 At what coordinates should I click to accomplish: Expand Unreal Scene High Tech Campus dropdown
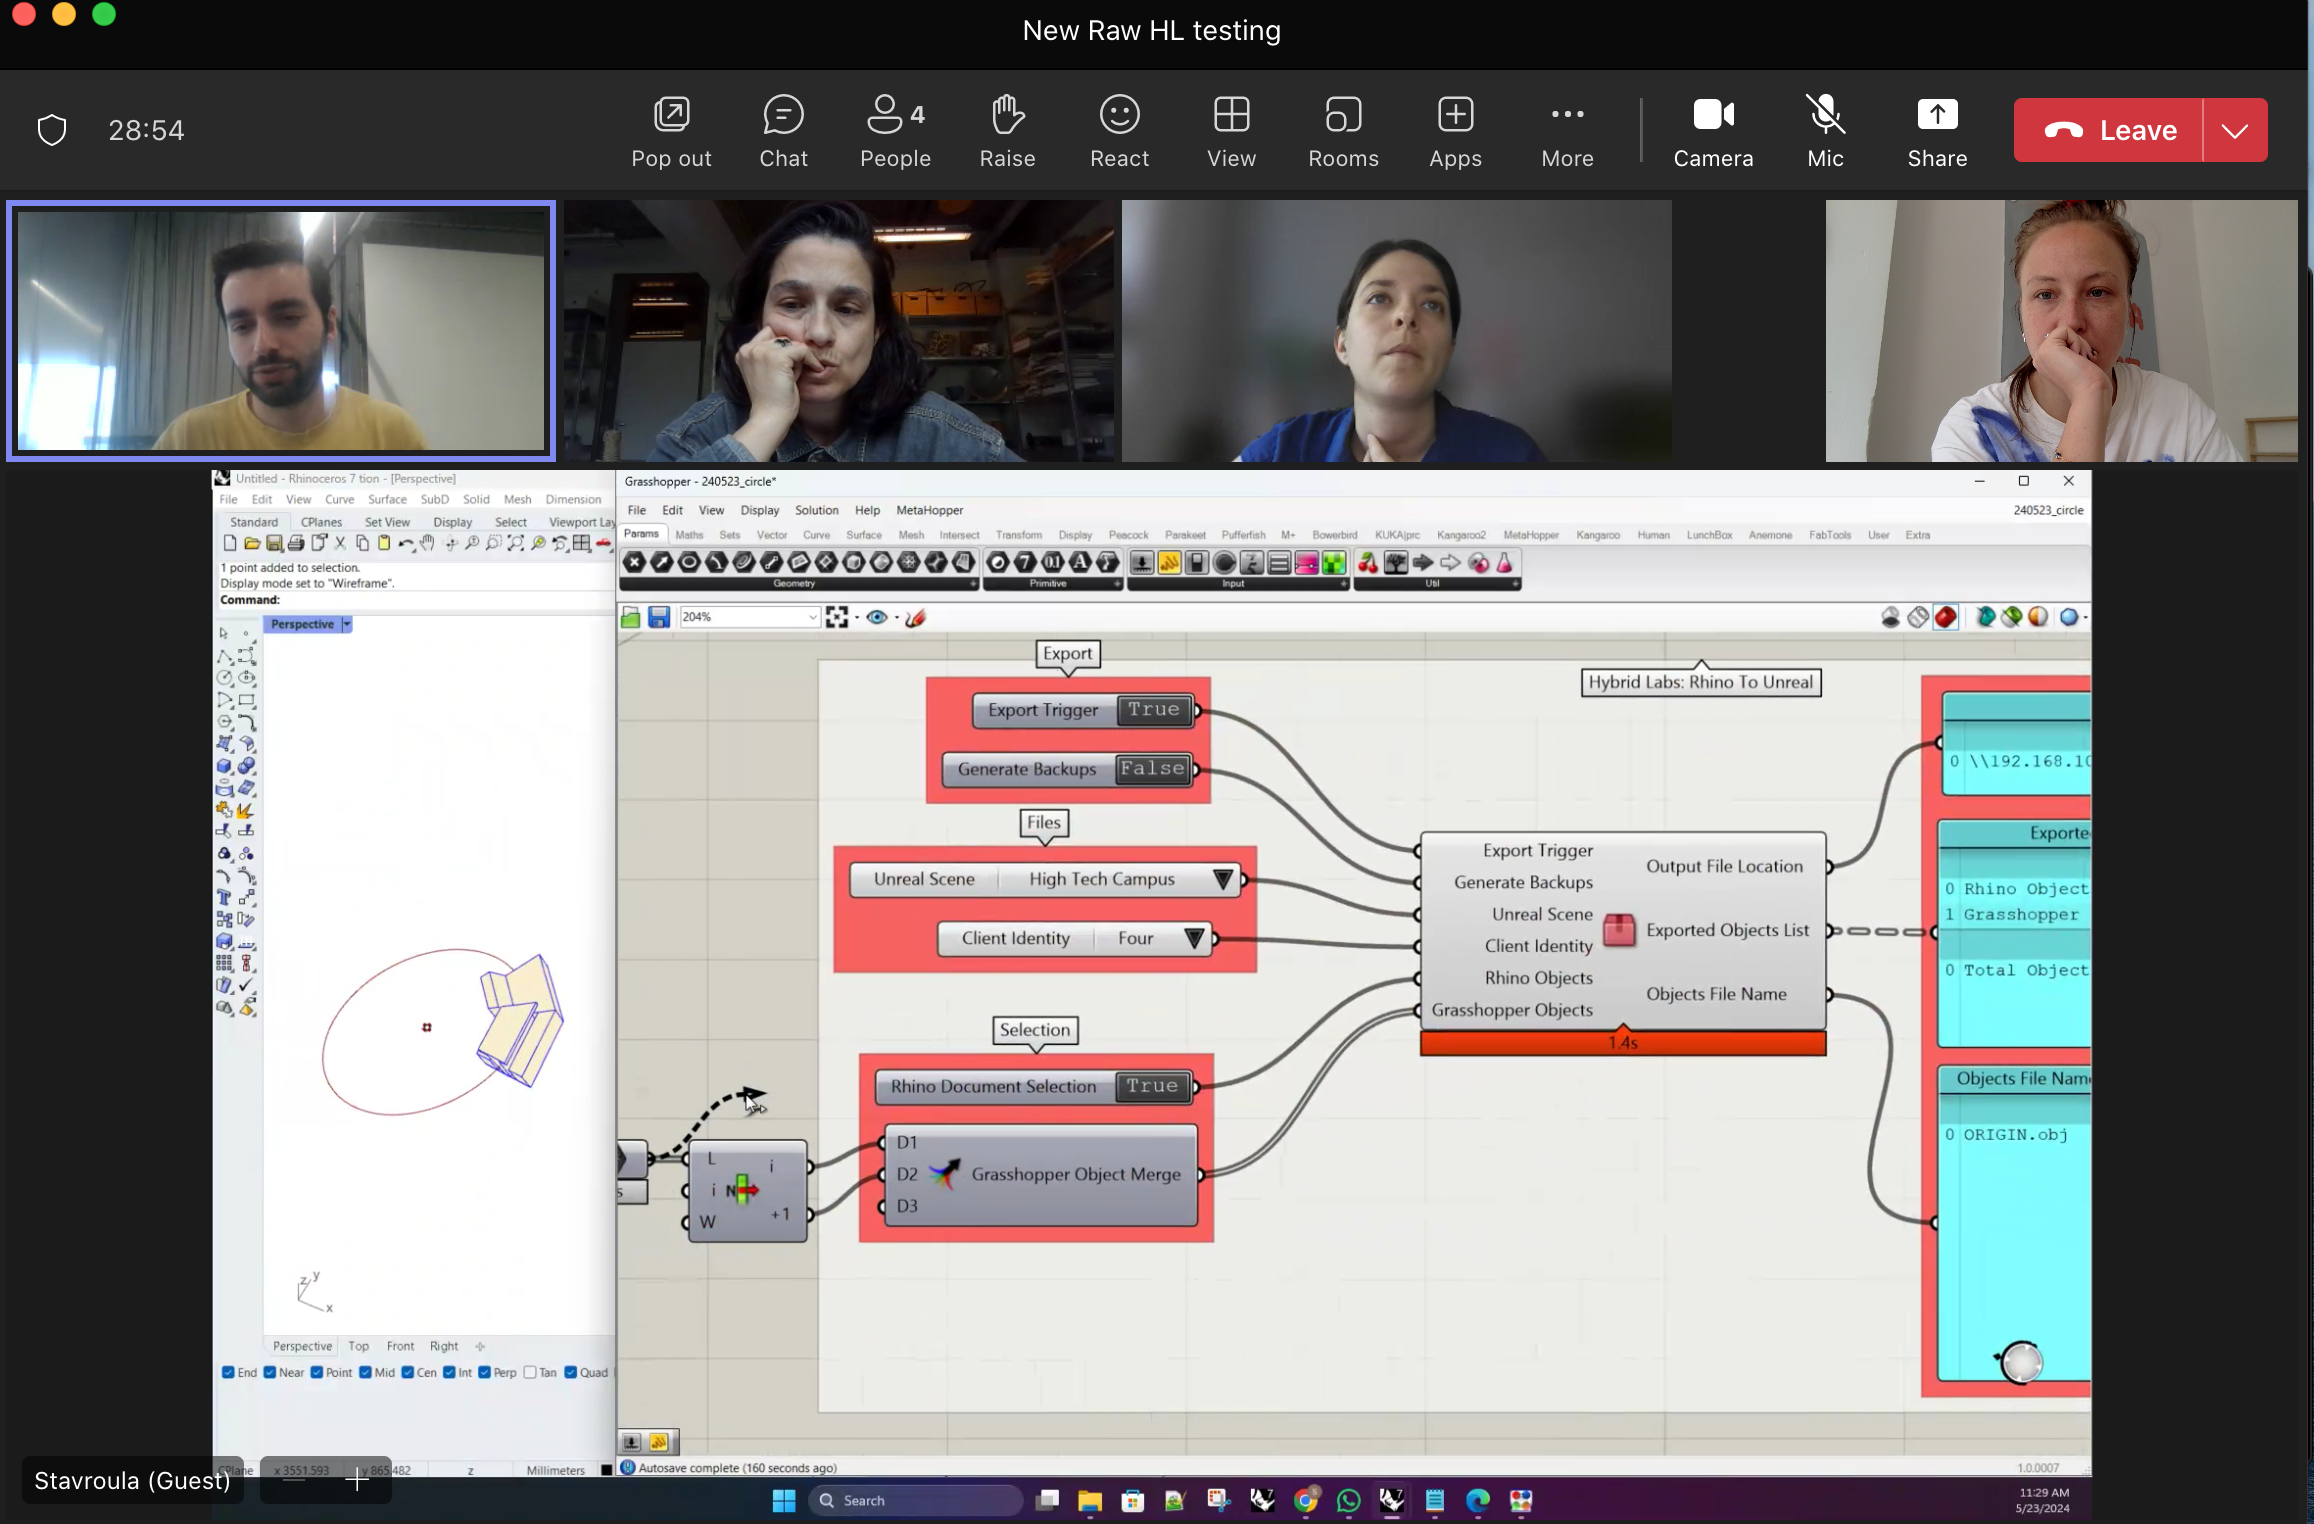pyautogui.click(x=1222, y=879)
